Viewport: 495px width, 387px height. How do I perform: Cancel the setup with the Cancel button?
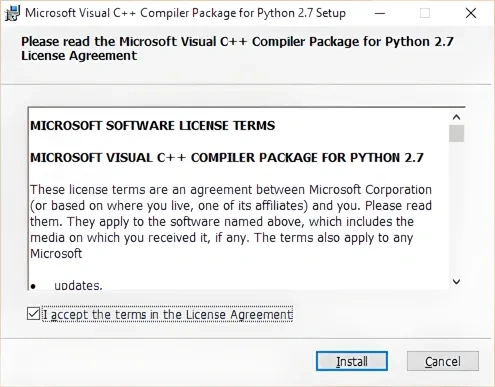tap(443, 361)
